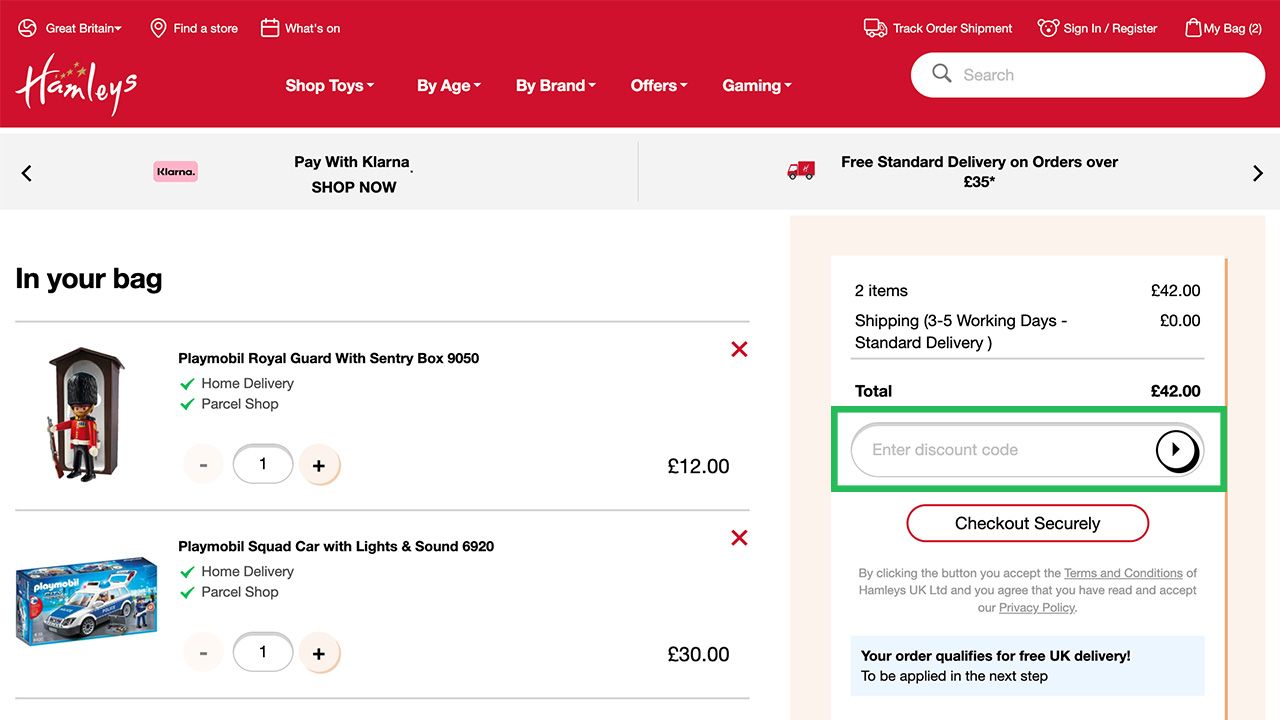Go to previous promo banner slide

pos(27,173)
